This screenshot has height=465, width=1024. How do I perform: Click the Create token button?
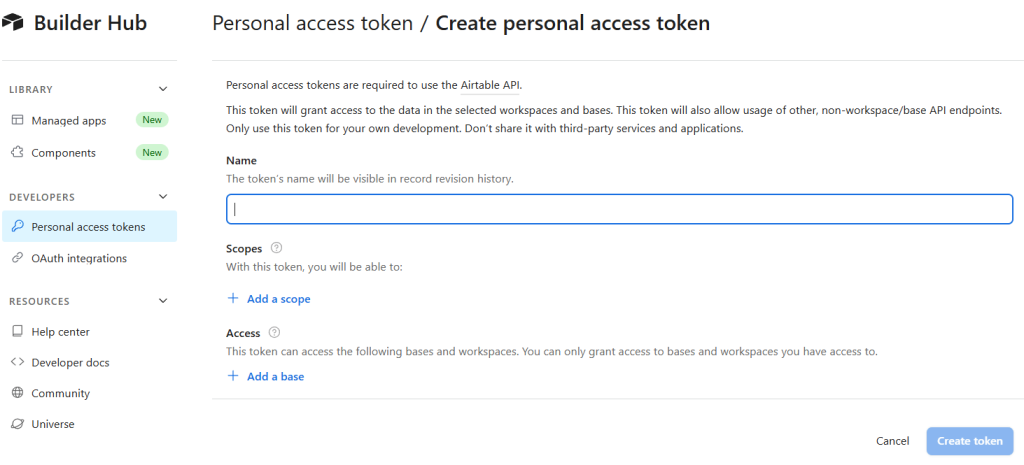pos(970,441)
